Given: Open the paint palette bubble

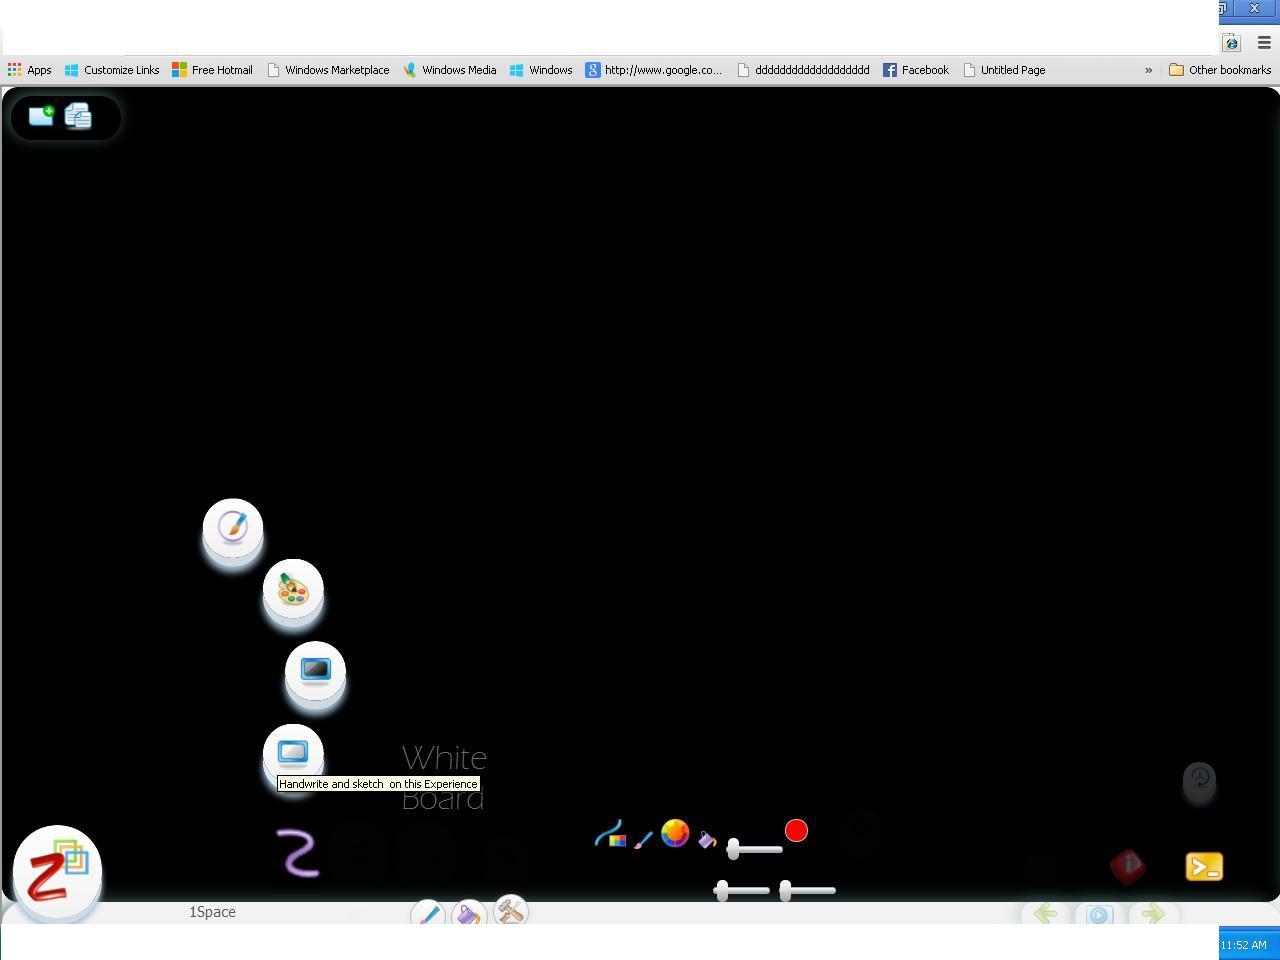Looking at the screenshot, I should pyautogui.click(x=293, y=589).
